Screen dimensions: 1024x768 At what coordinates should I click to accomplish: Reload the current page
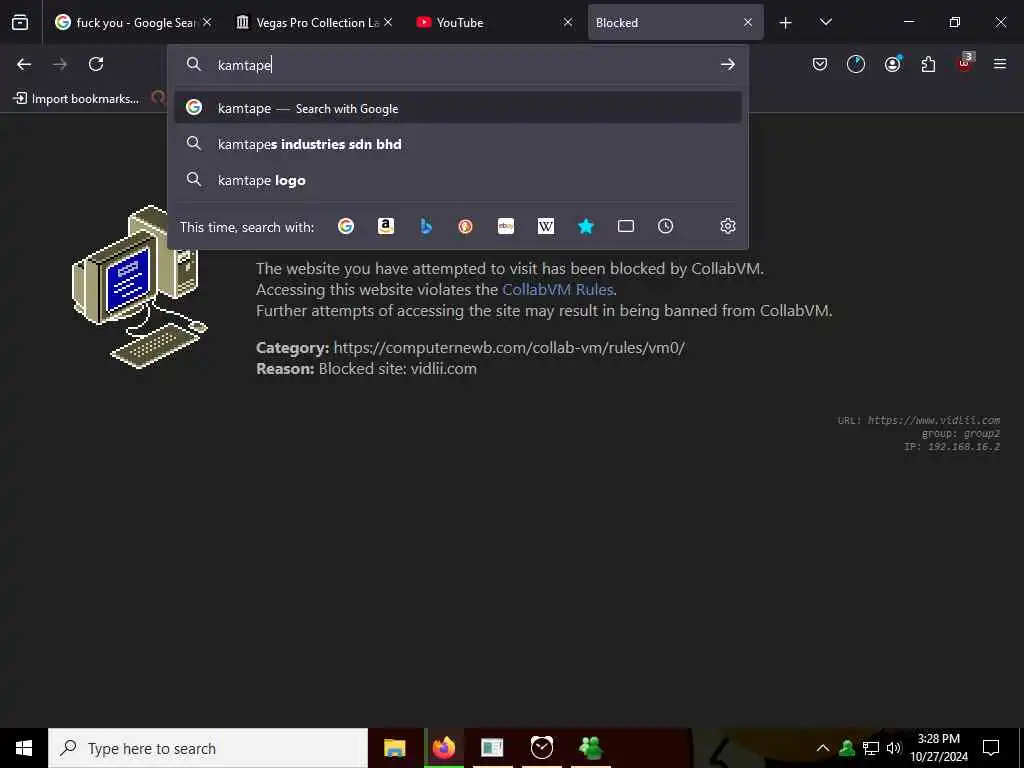(x=96, y=64)
